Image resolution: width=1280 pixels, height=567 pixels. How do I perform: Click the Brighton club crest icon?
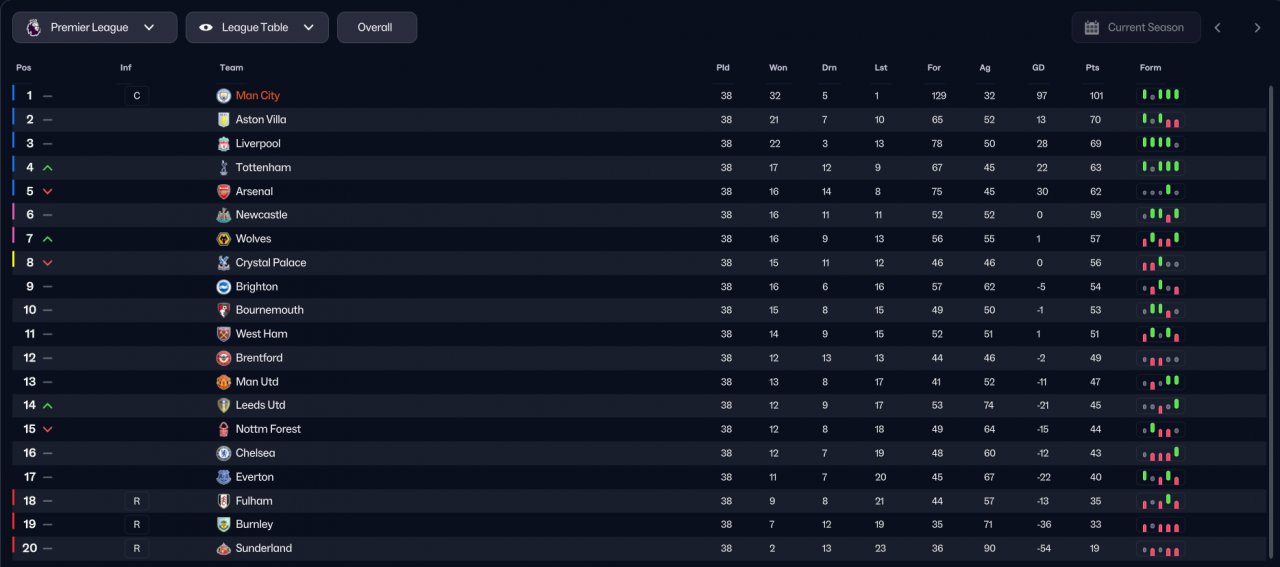pos(224,287)
